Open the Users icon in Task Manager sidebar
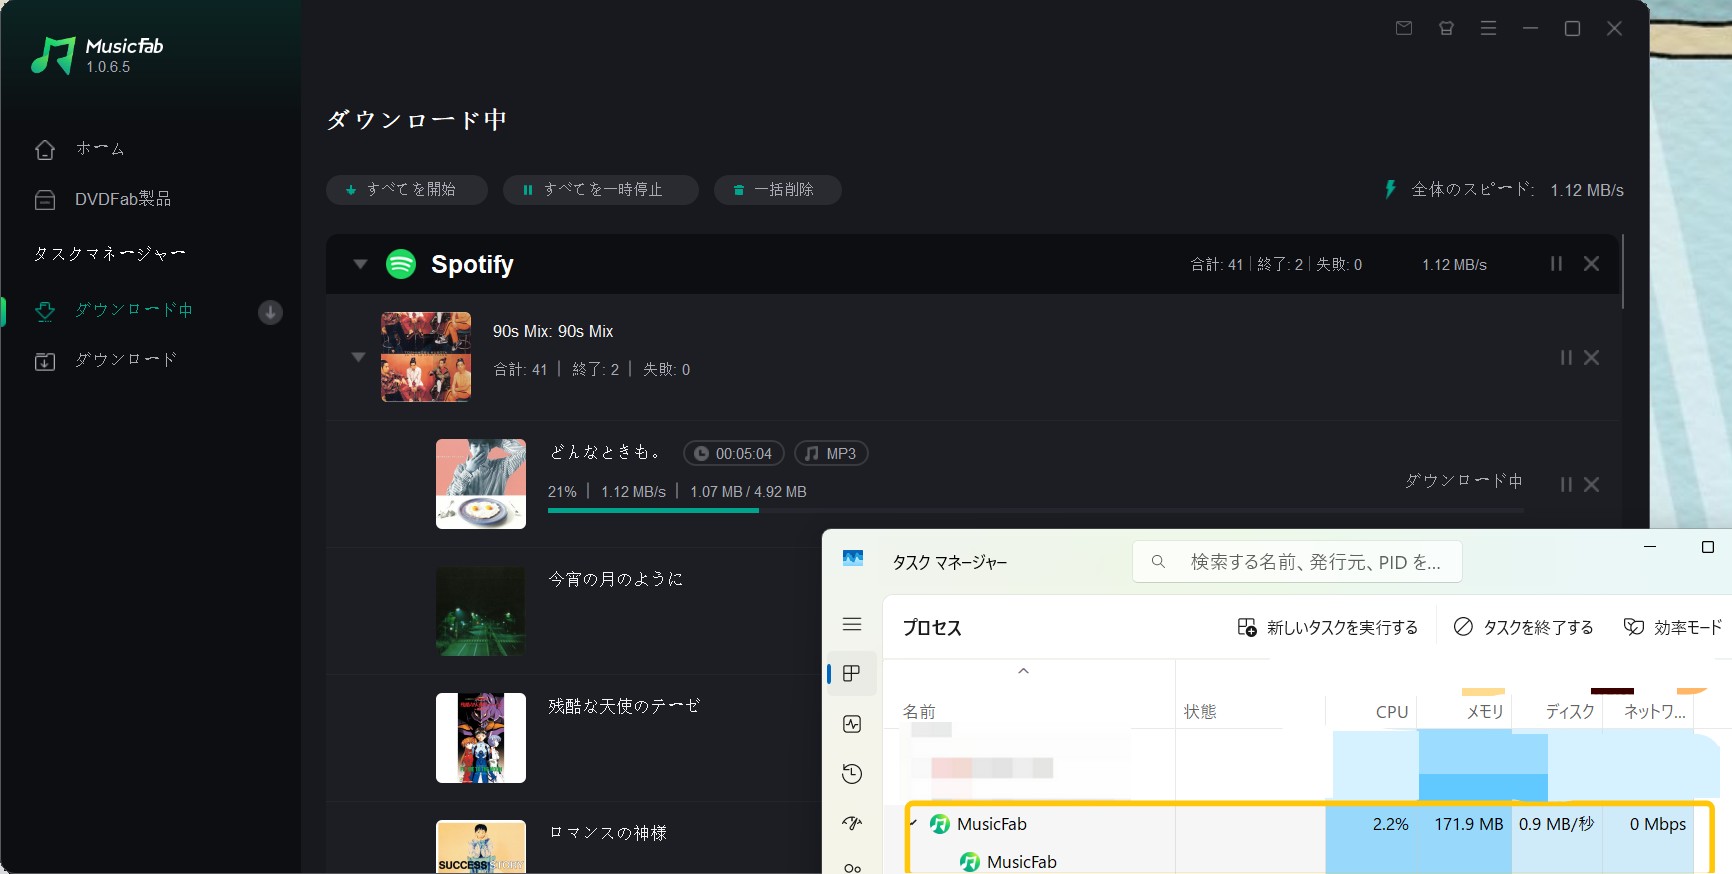Image resolution: width=1732 pixels, height=874 pixels. coord(852,867)
